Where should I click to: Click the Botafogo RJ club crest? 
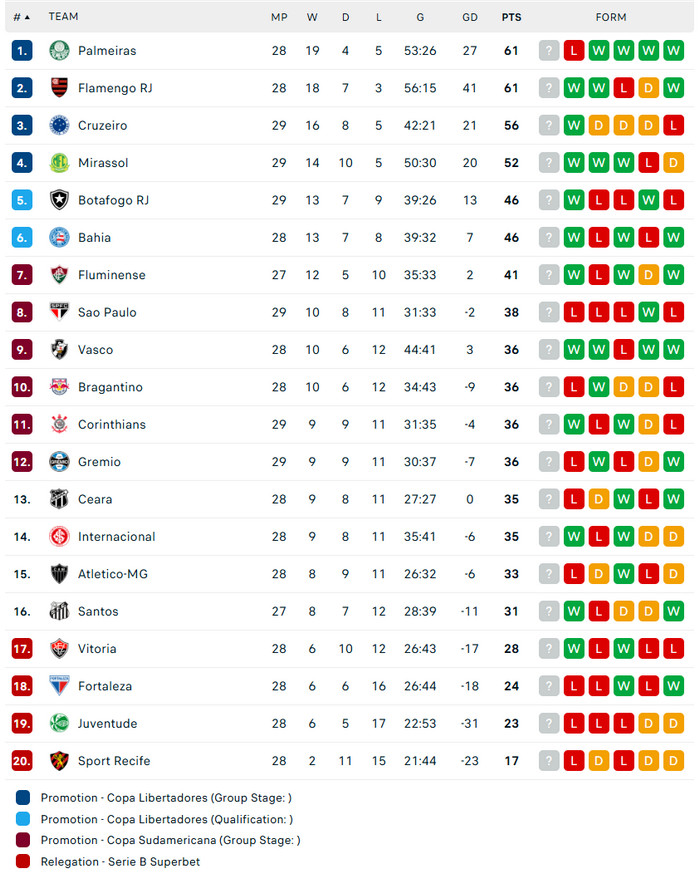(x=59, y=200)
